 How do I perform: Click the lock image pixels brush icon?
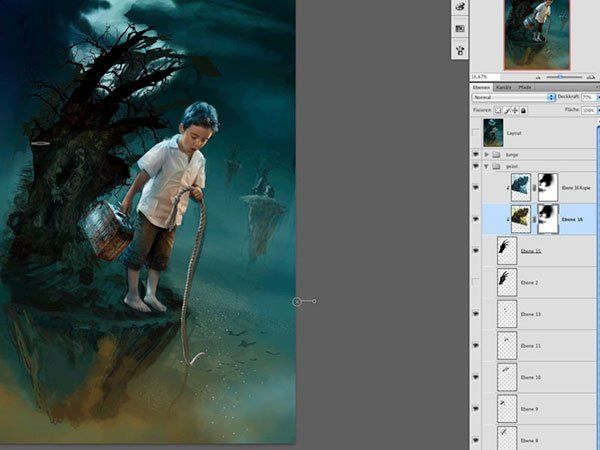pyautogui.click(x=507, y=111)
